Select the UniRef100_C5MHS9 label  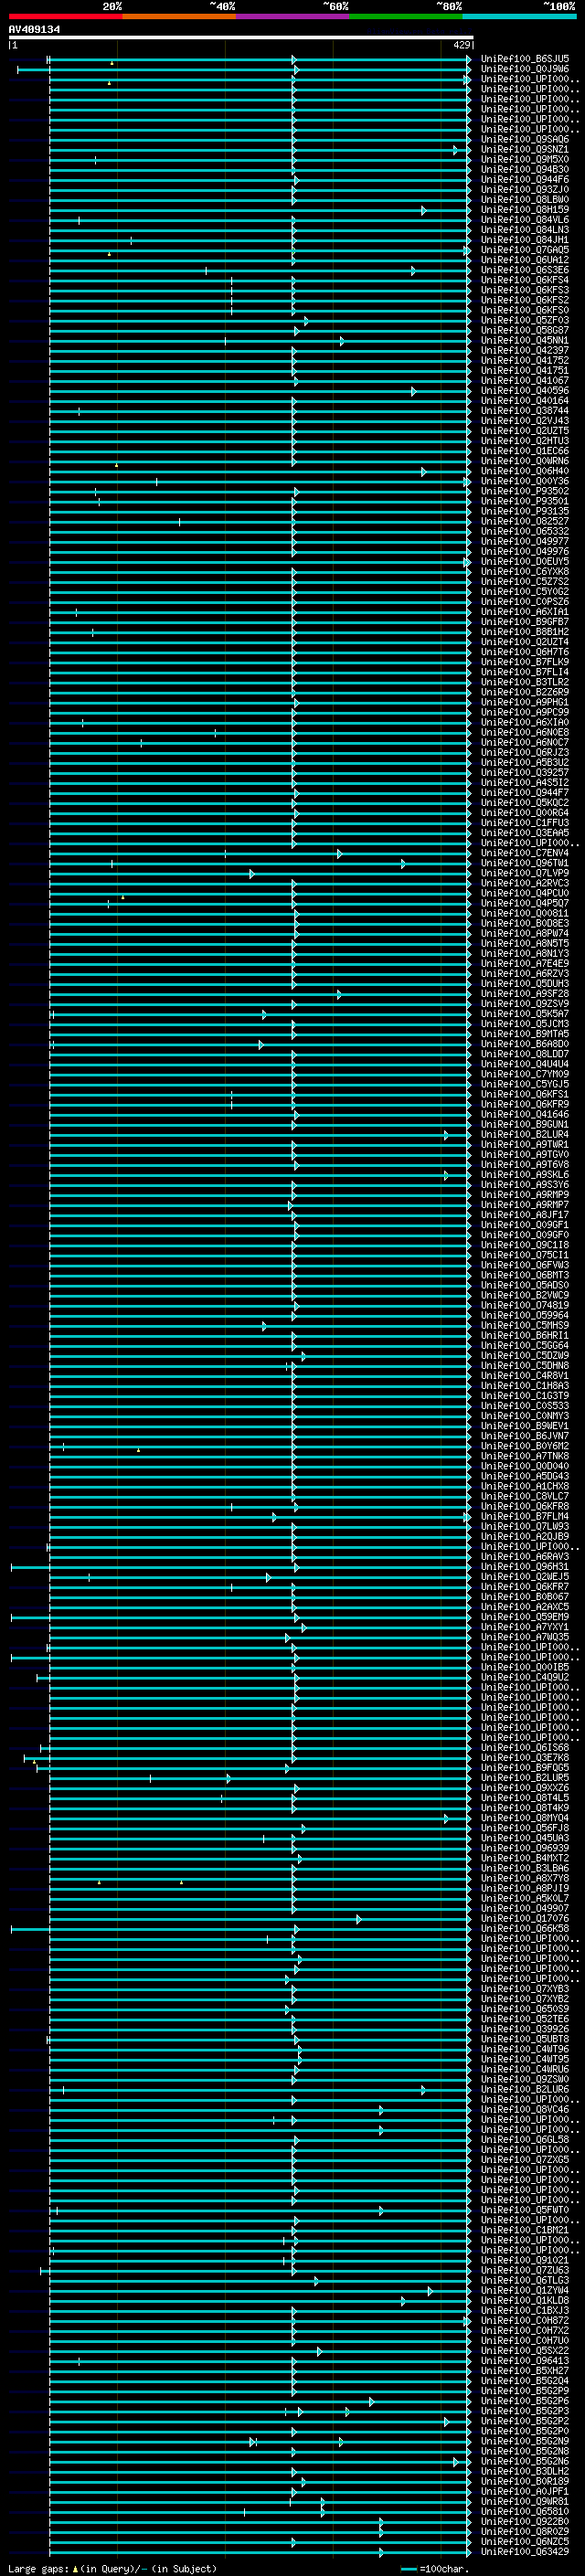(525, 1325)
